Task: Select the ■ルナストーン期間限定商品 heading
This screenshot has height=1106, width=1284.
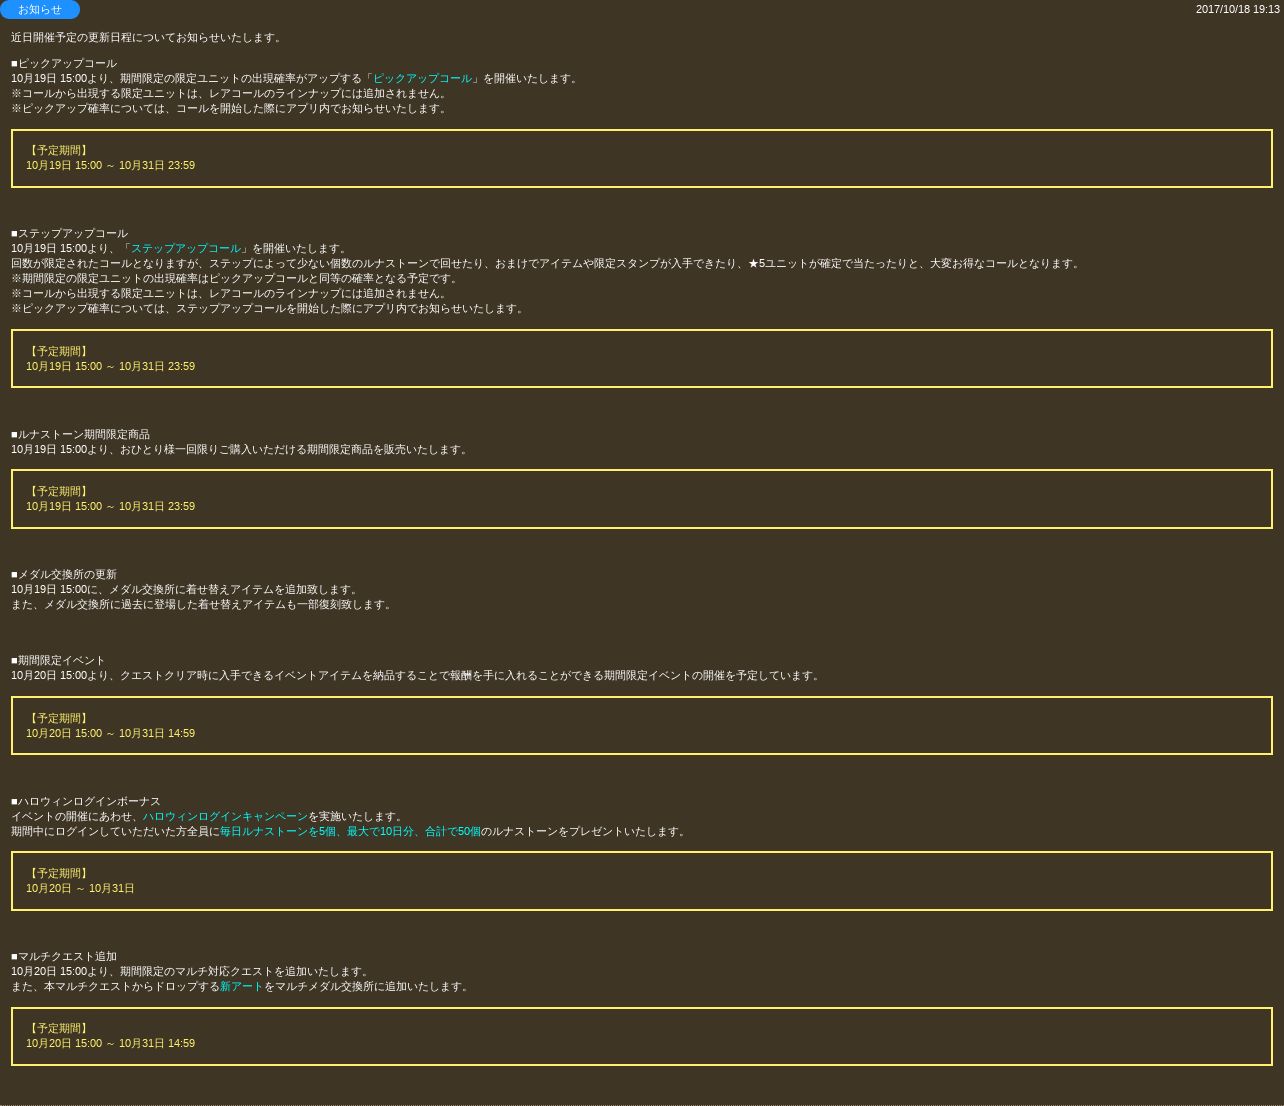Action: [x=80, y=435]
